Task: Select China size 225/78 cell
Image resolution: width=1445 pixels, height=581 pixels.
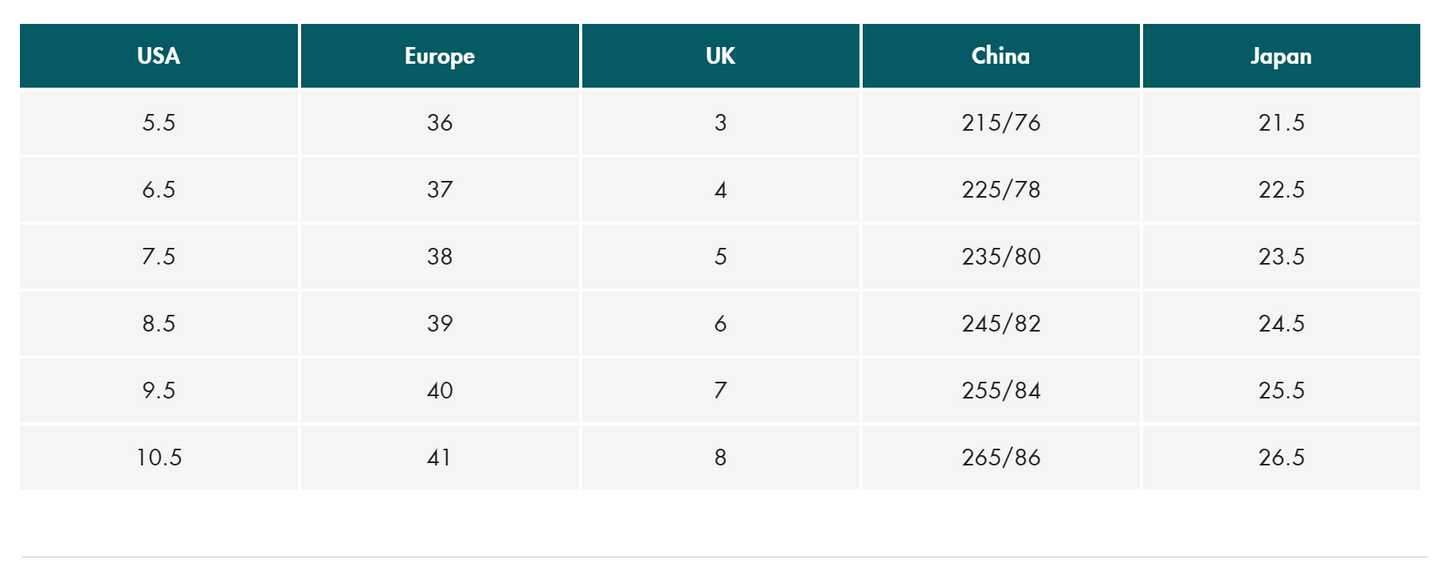Action: 1001,190
